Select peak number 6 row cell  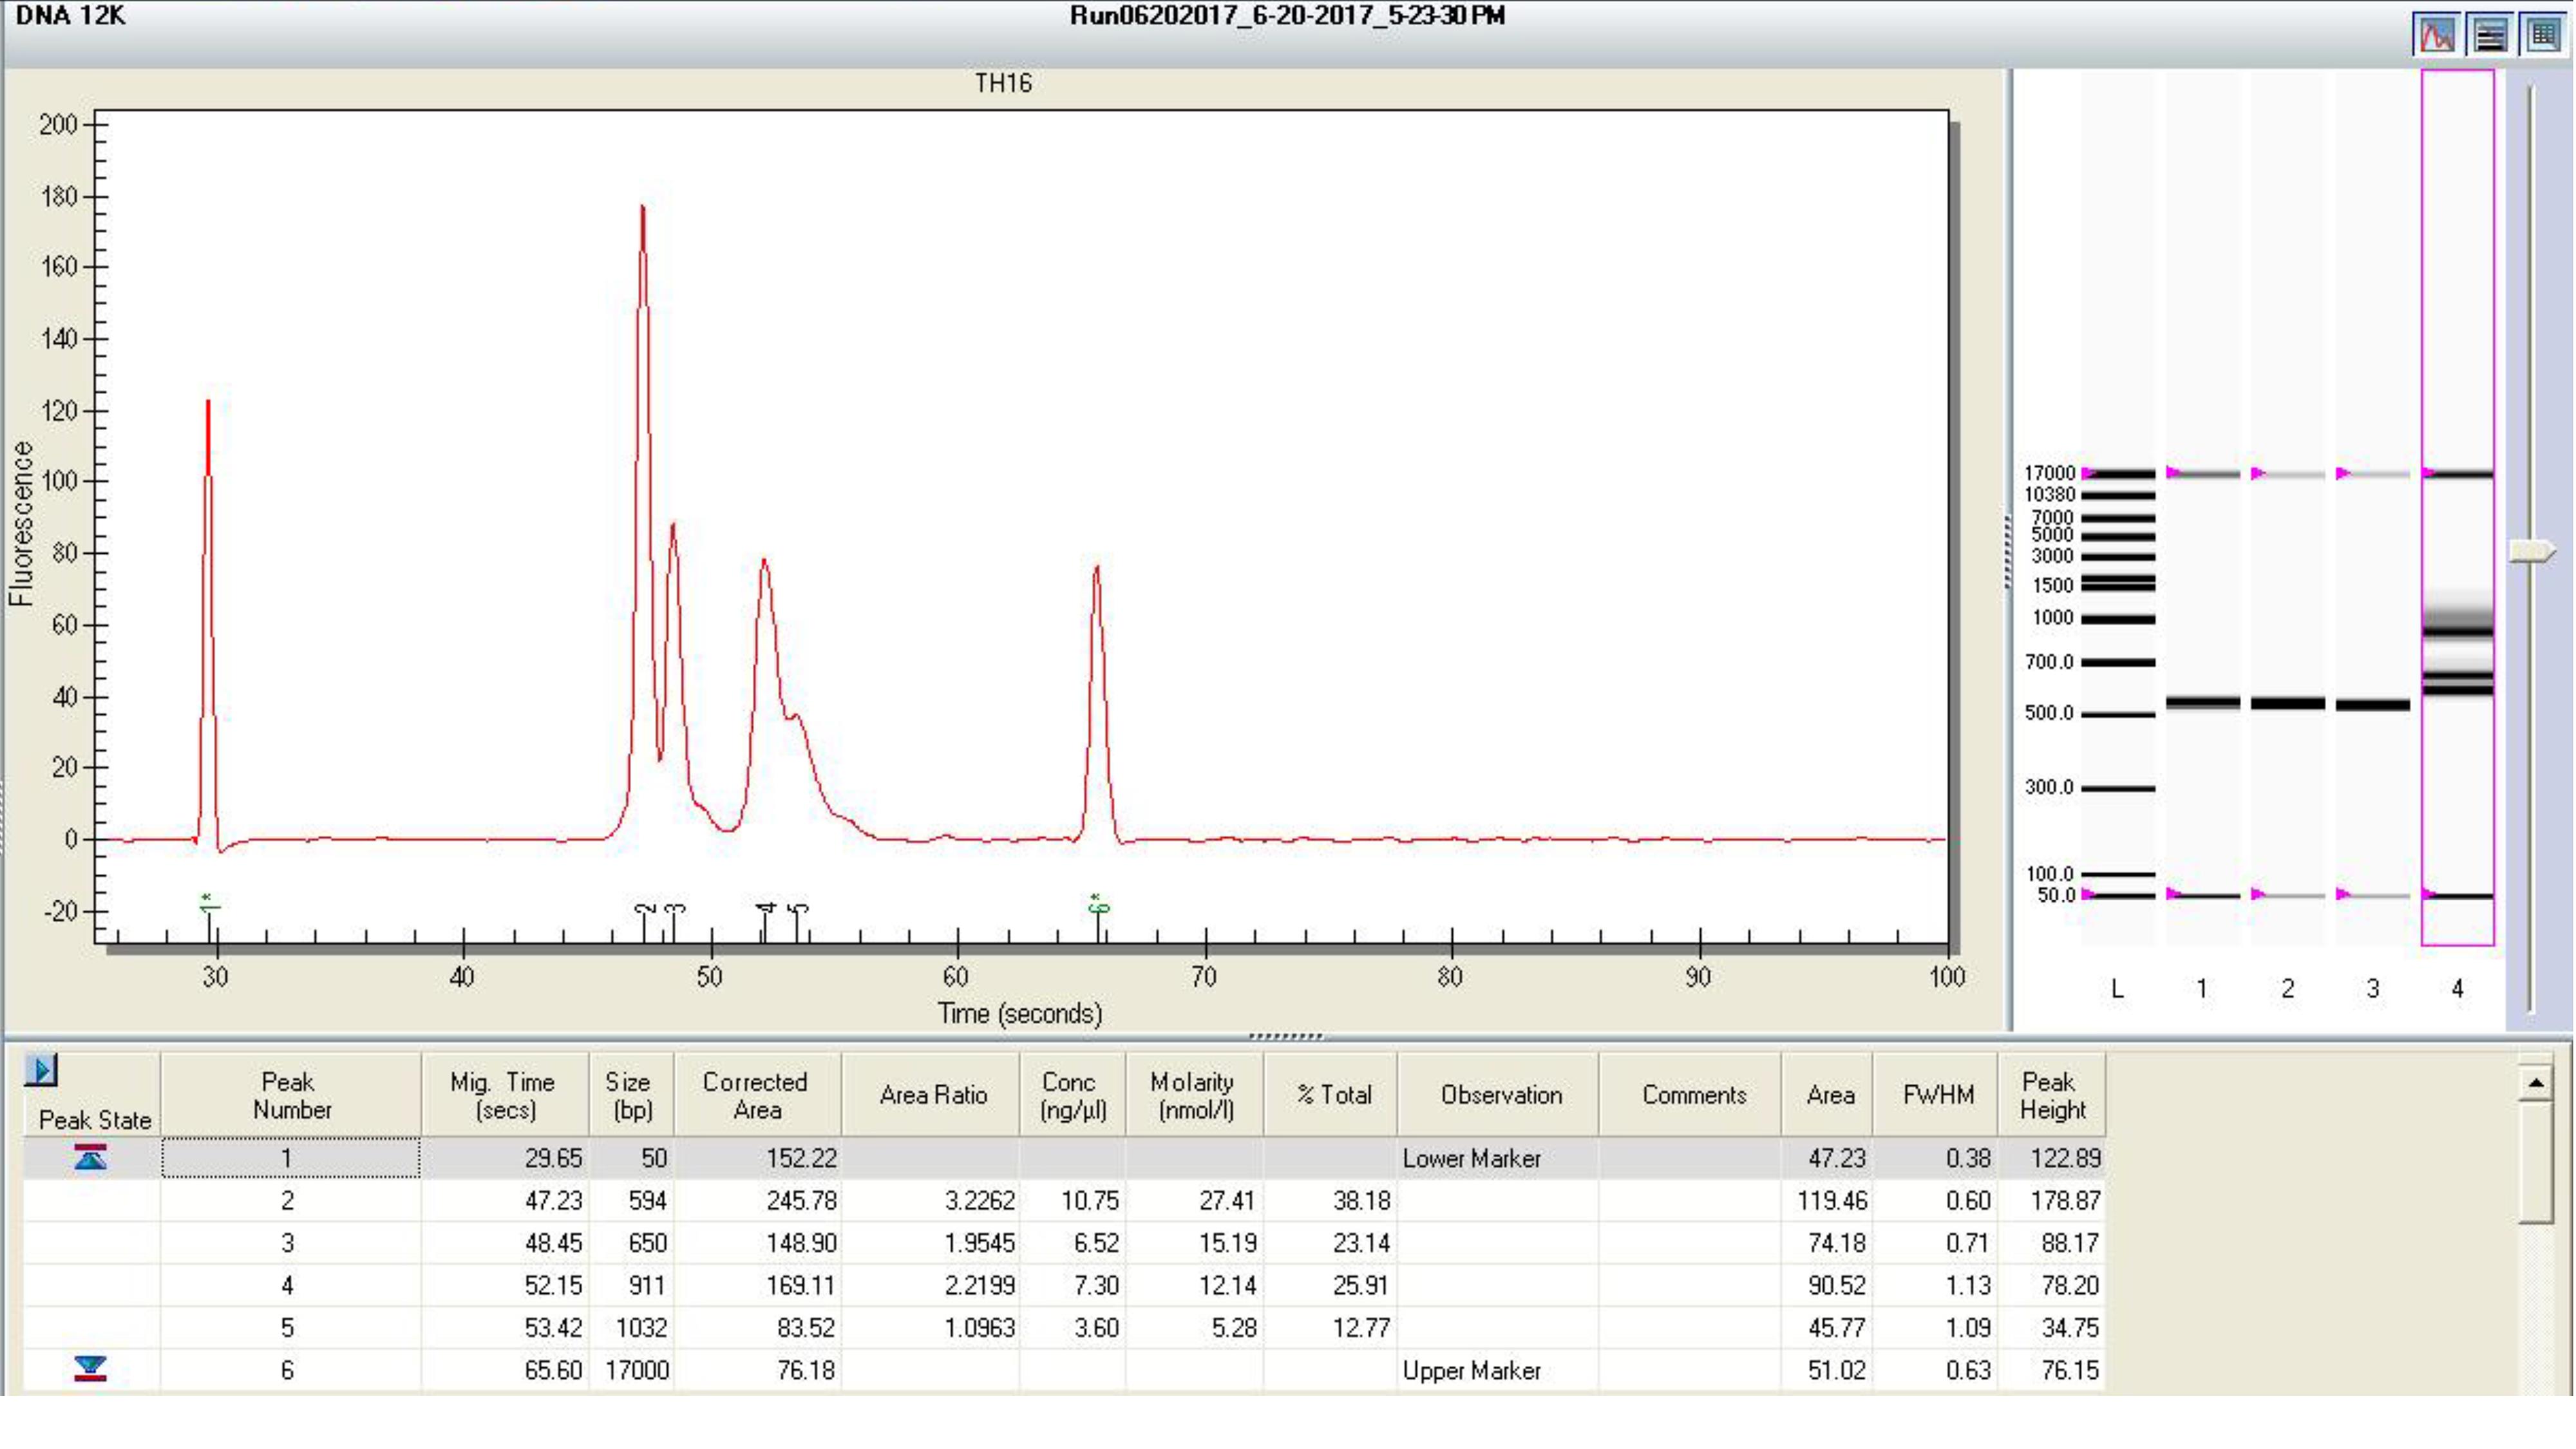click(290, 1370)
